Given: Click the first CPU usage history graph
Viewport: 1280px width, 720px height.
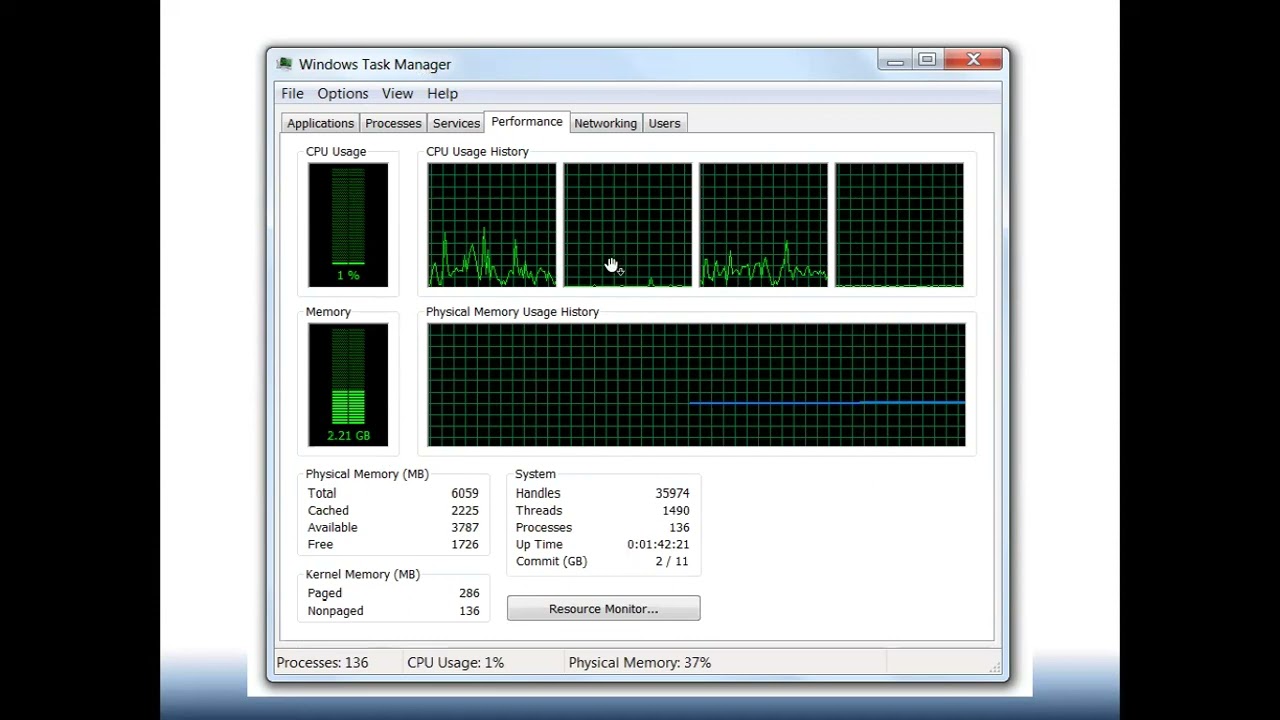Looking at the screenshot, I should click(492, 225).
